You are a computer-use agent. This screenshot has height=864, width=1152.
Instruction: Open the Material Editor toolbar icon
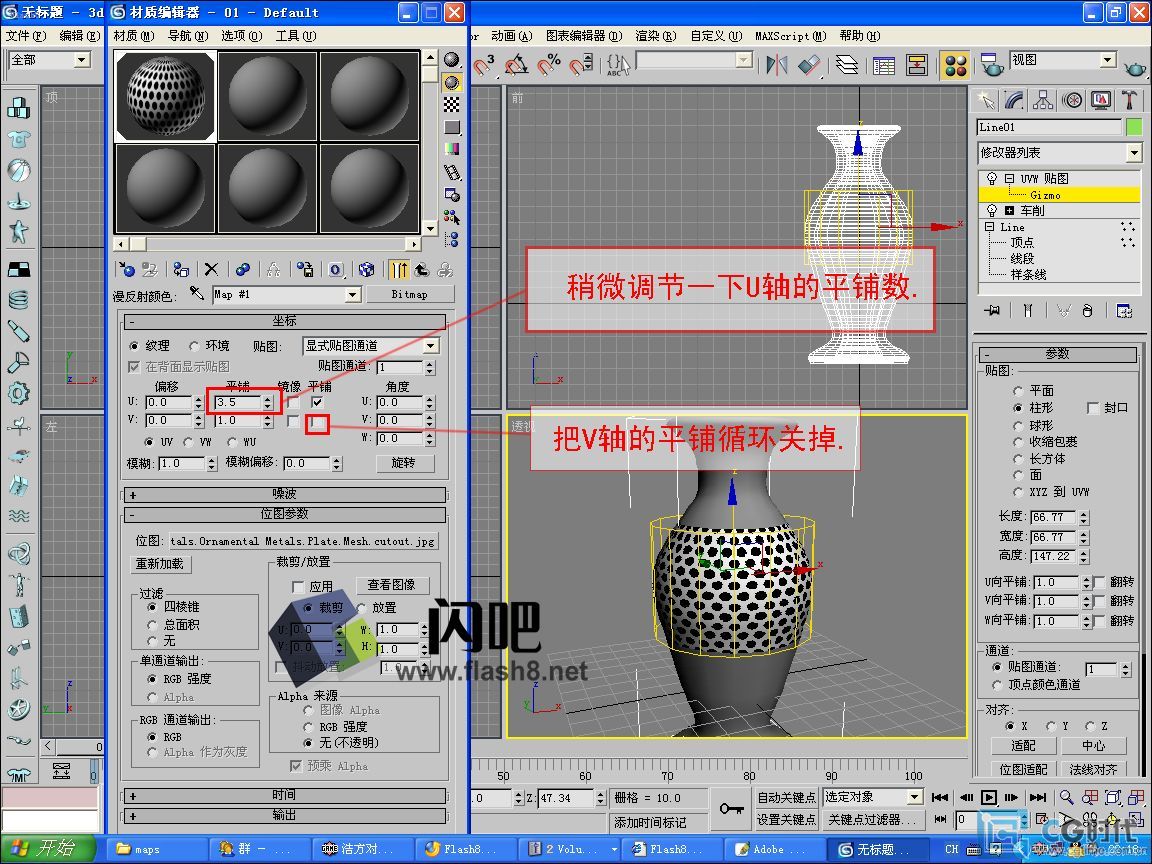tap(956, 65)
